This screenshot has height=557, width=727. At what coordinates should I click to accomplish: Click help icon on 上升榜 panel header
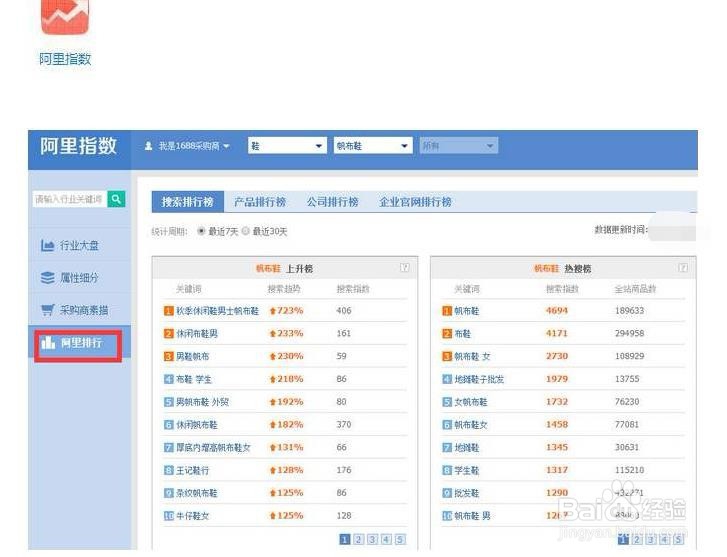pos(405,268)
